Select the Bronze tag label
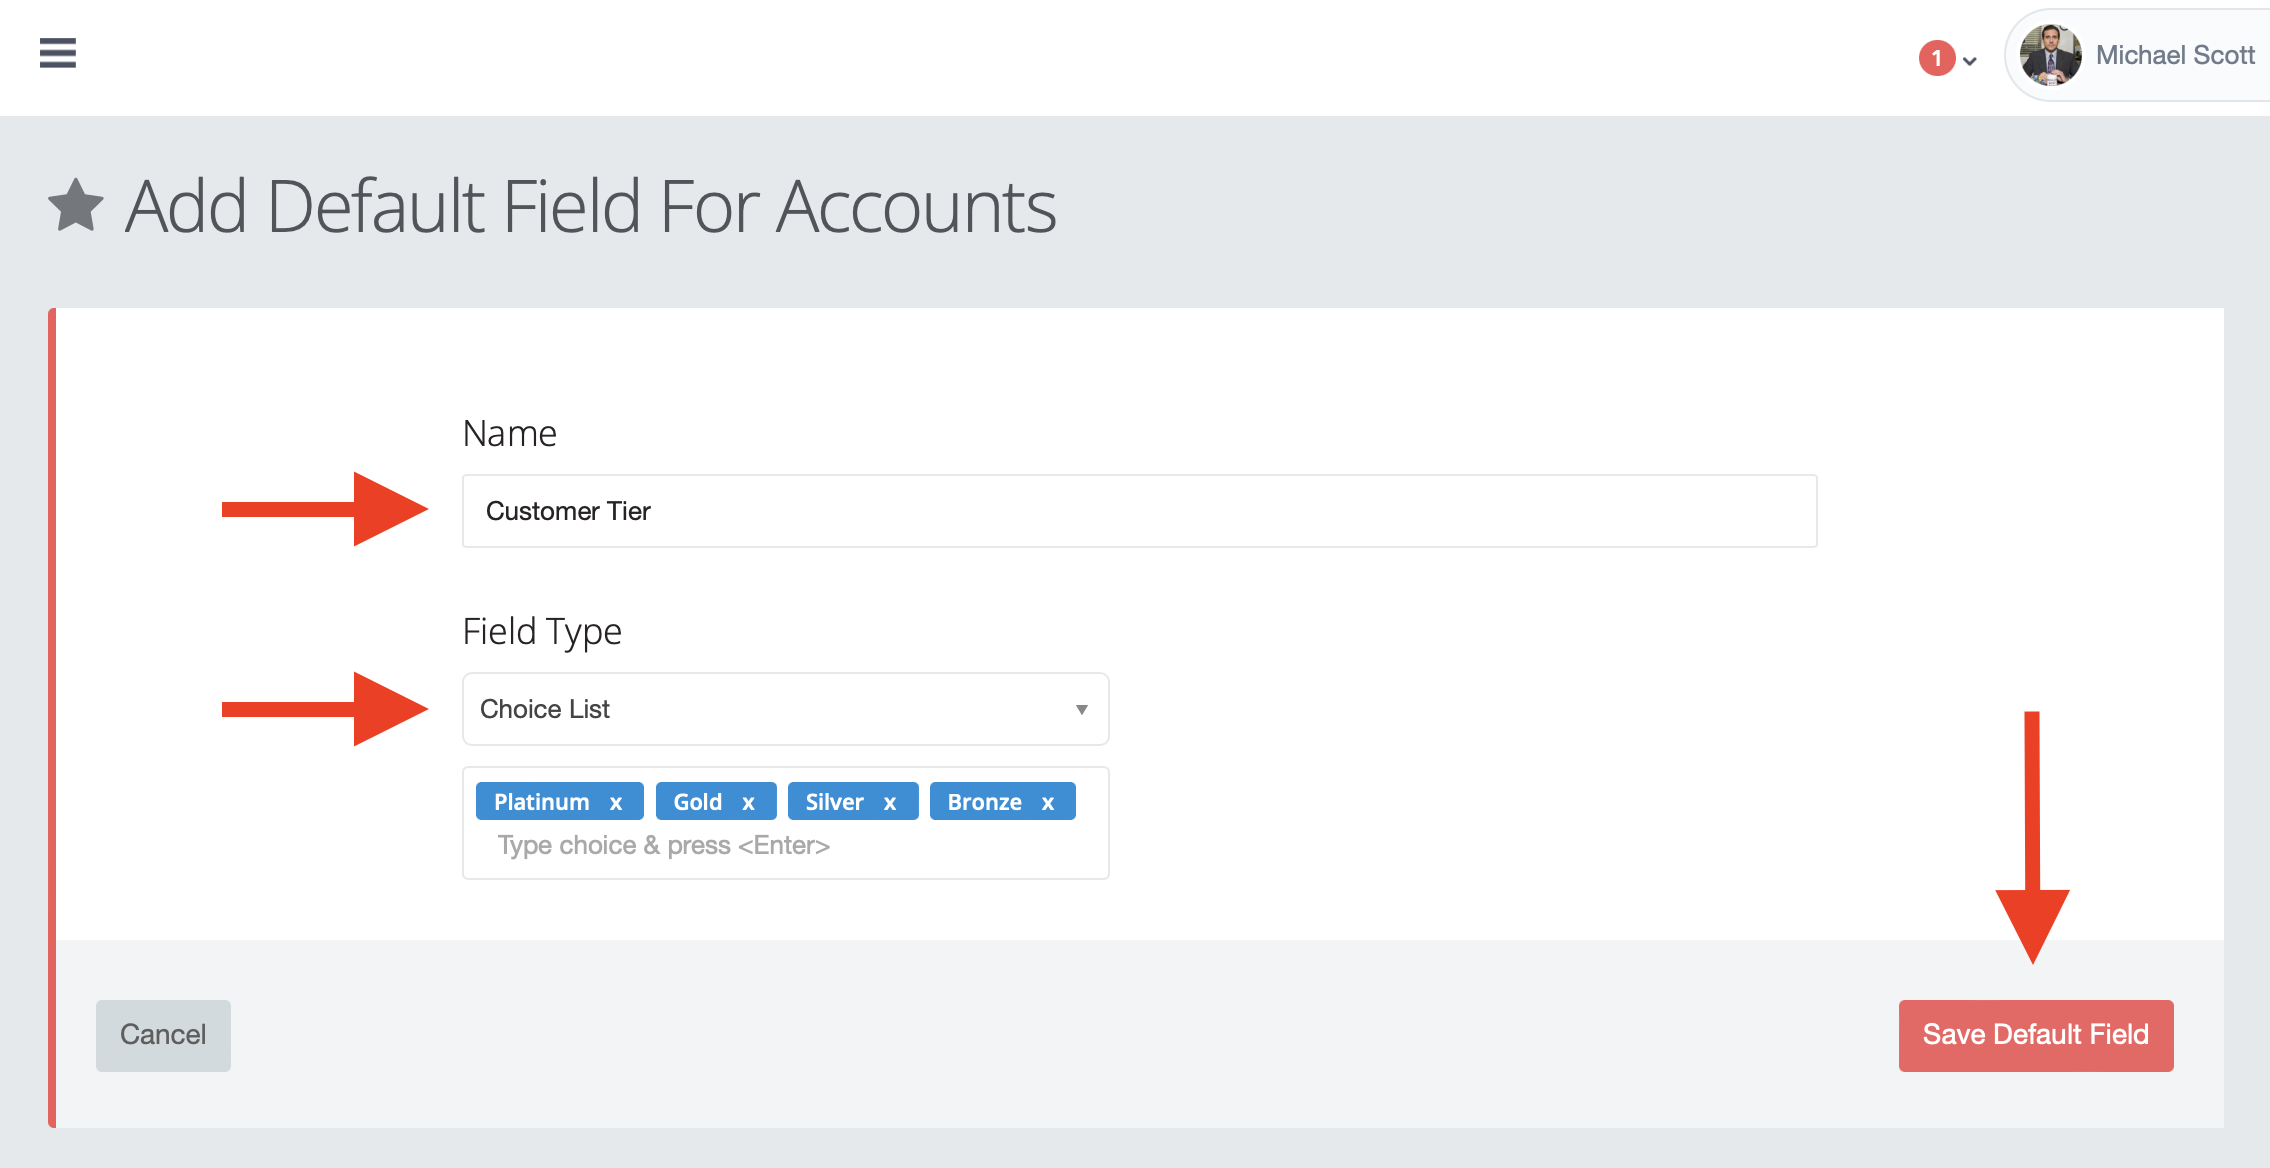This screenshot has width=2270, height=1168. 984,802
